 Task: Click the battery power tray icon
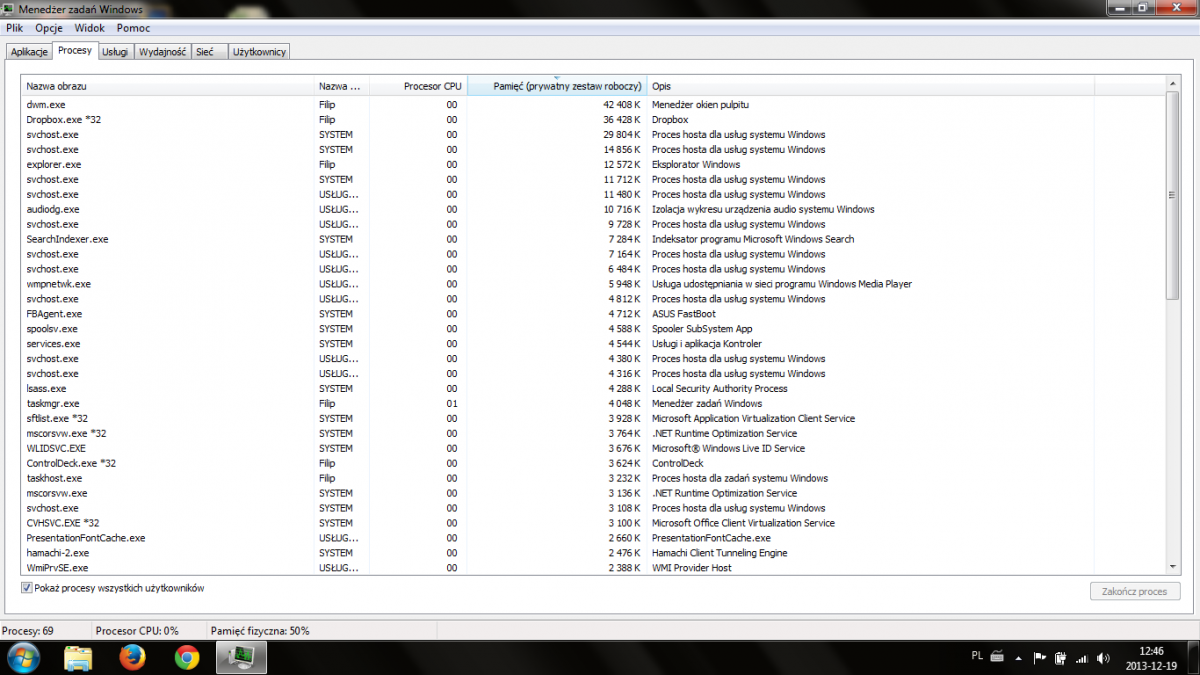(x=1060, y=658)
